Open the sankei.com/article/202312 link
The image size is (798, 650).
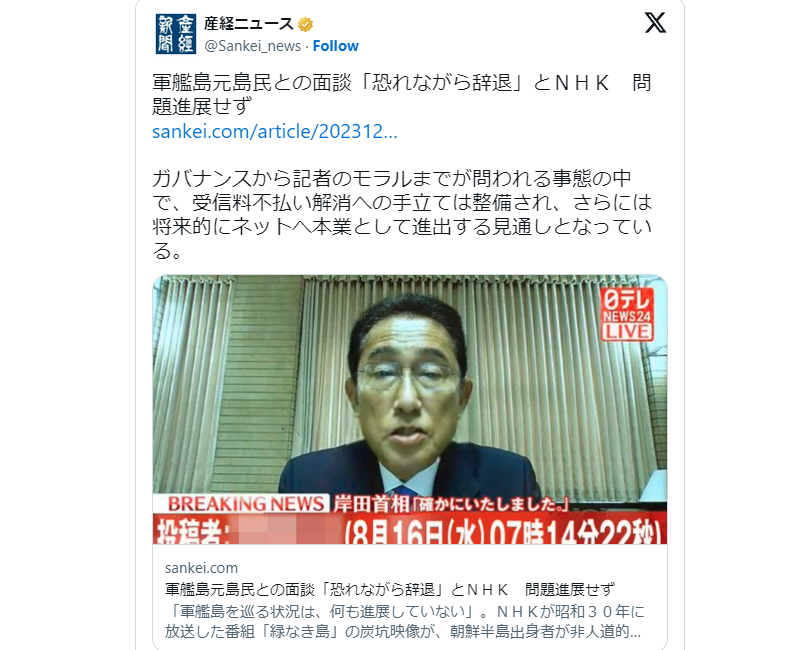(275, 131)
